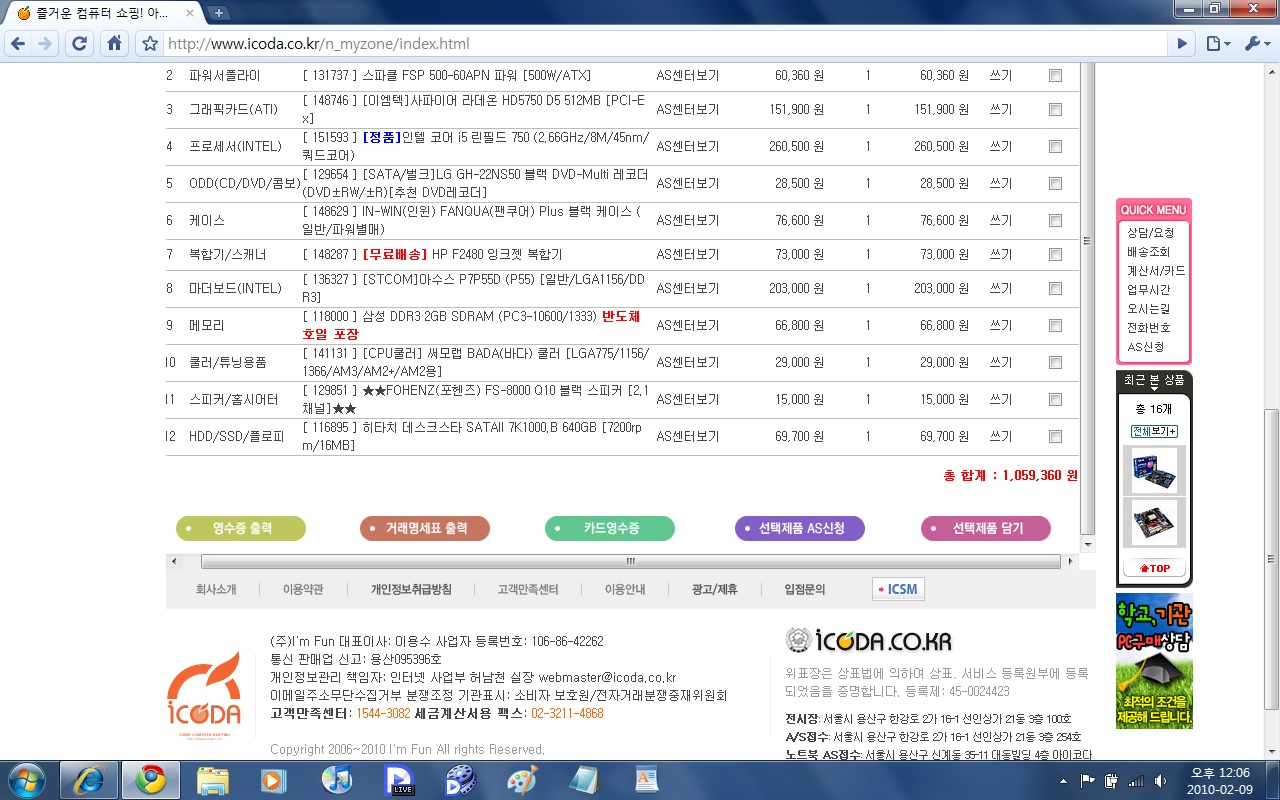Click the Go arrow beside address bar
1280x800 pixels.
[x=1182, y=44]
